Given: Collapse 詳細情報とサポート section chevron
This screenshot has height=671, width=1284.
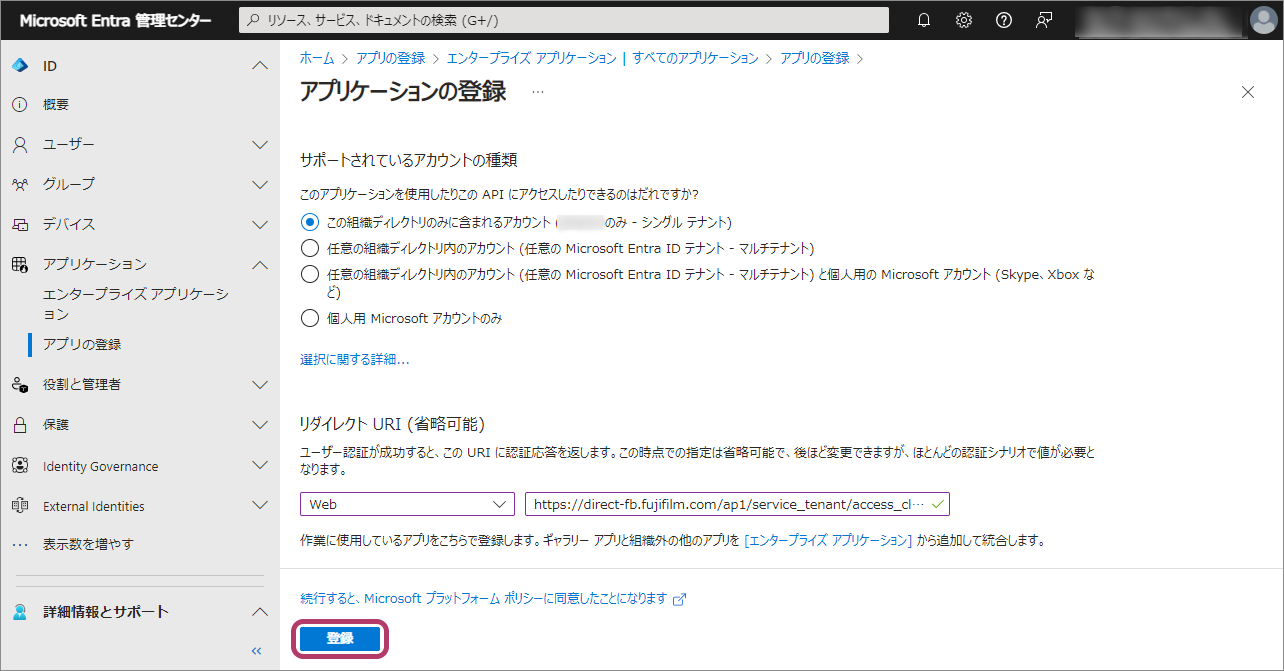Looking at the screenshot, I should [x=260, y=612].
